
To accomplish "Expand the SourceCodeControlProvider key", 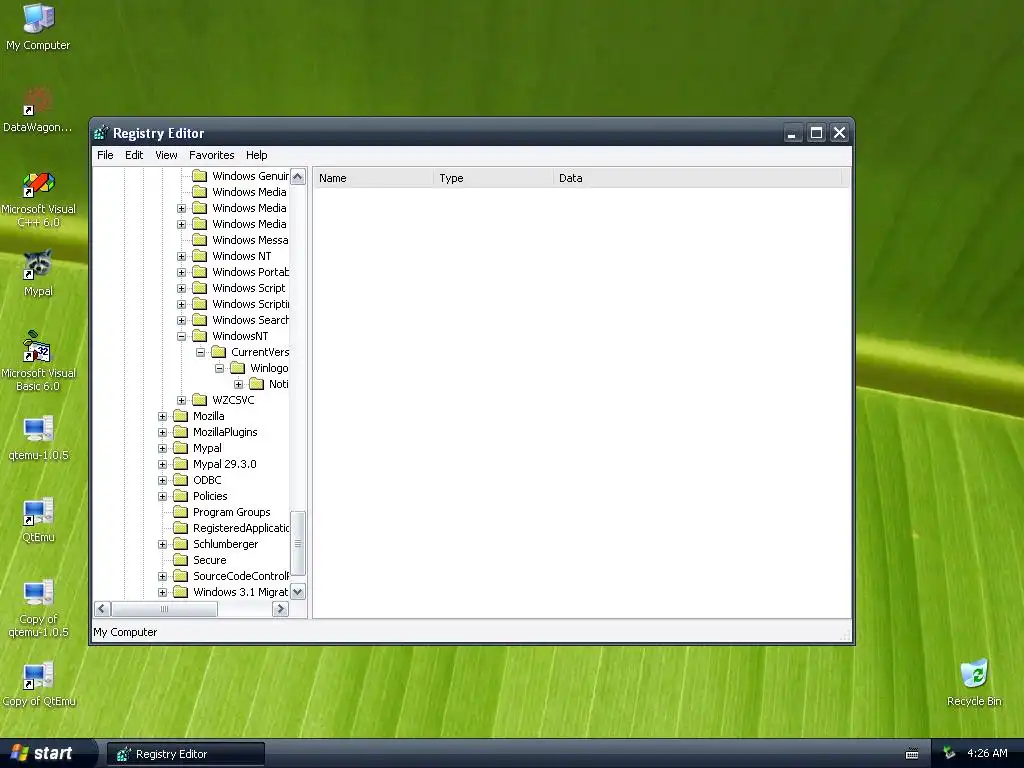I will click(x=163, y=577).
